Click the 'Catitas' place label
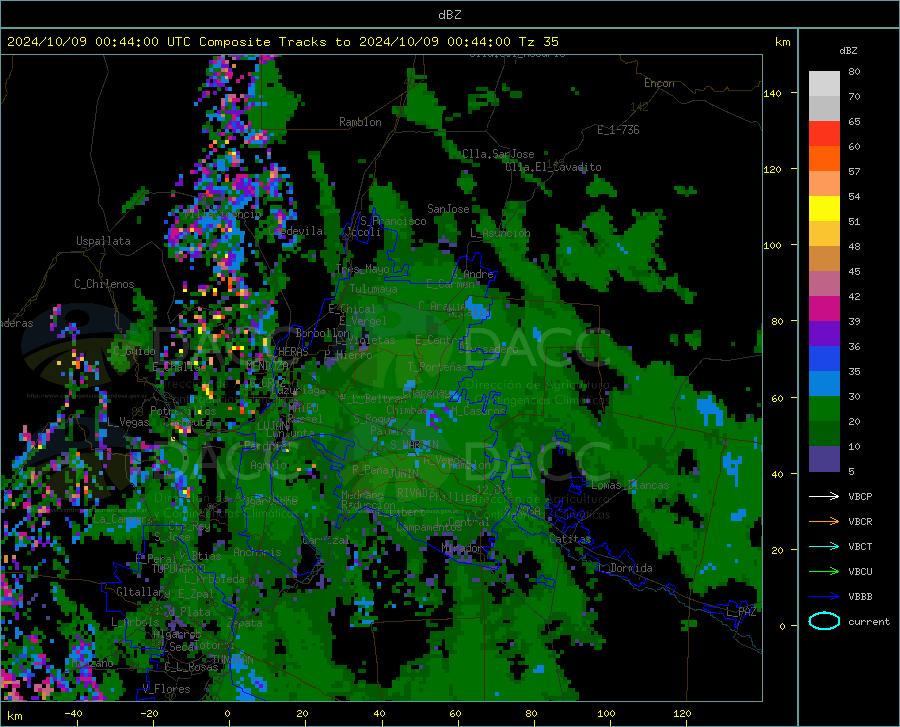 (x=570, y=539)
